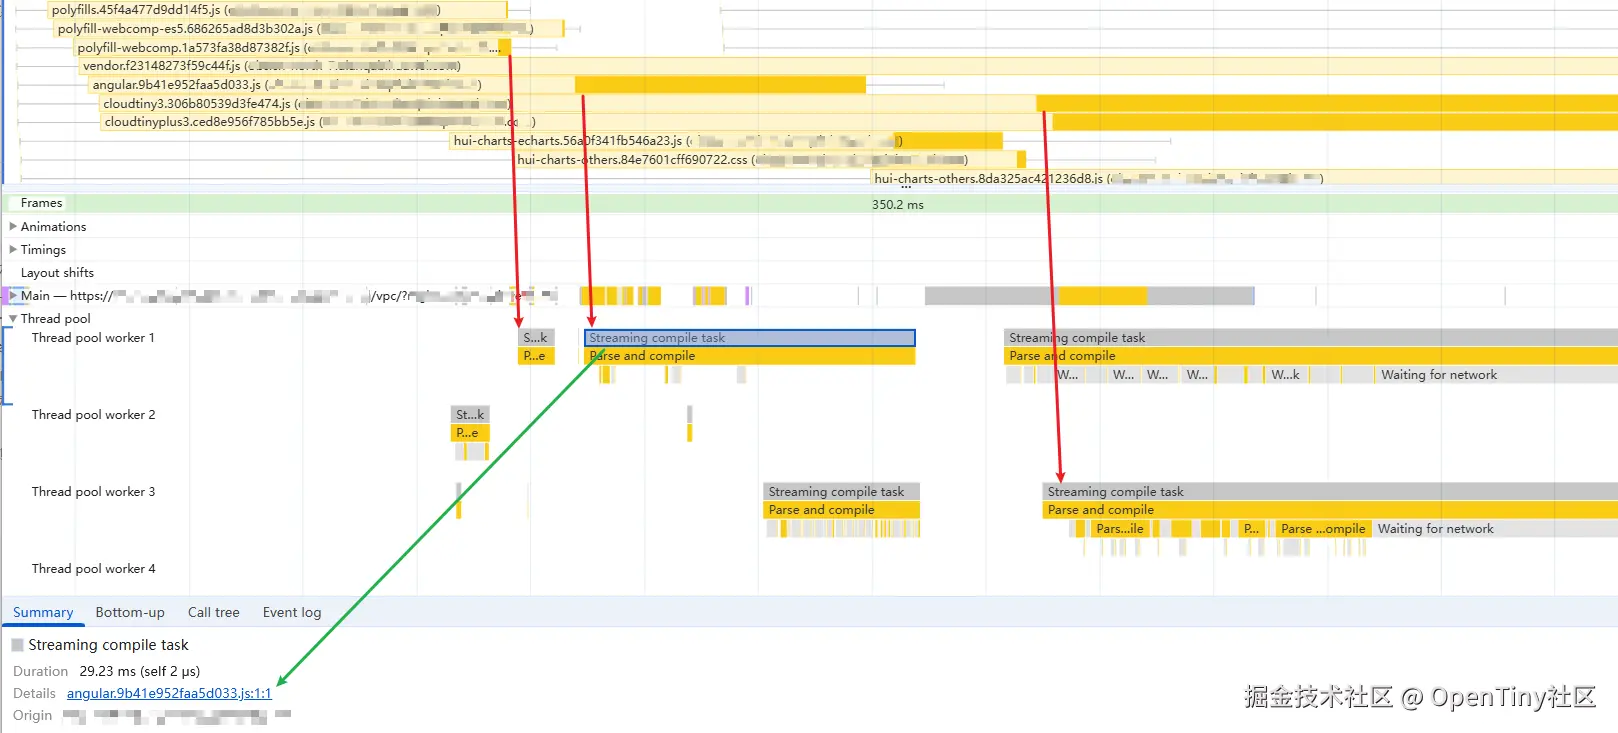
Task: Expand the Main thread track
Action: coord(13,296)
